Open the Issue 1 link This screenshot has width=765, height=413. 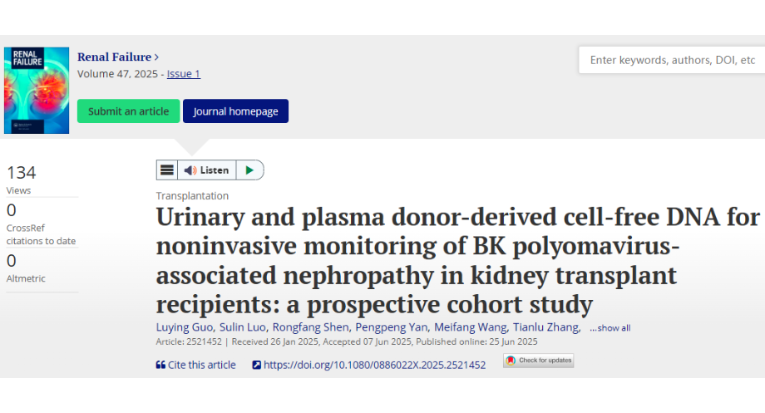click(183, 74)
